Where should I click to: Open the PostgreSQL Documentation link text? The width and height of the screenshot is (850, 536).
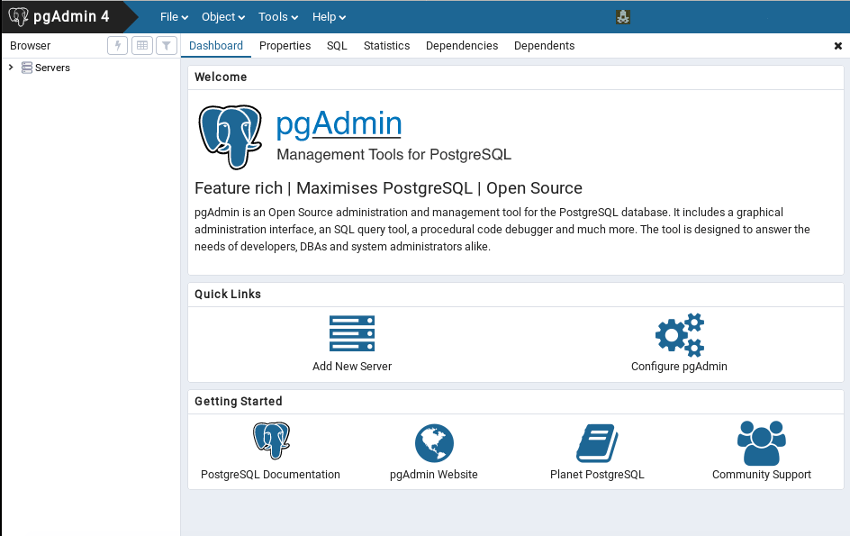click(271, 474)
